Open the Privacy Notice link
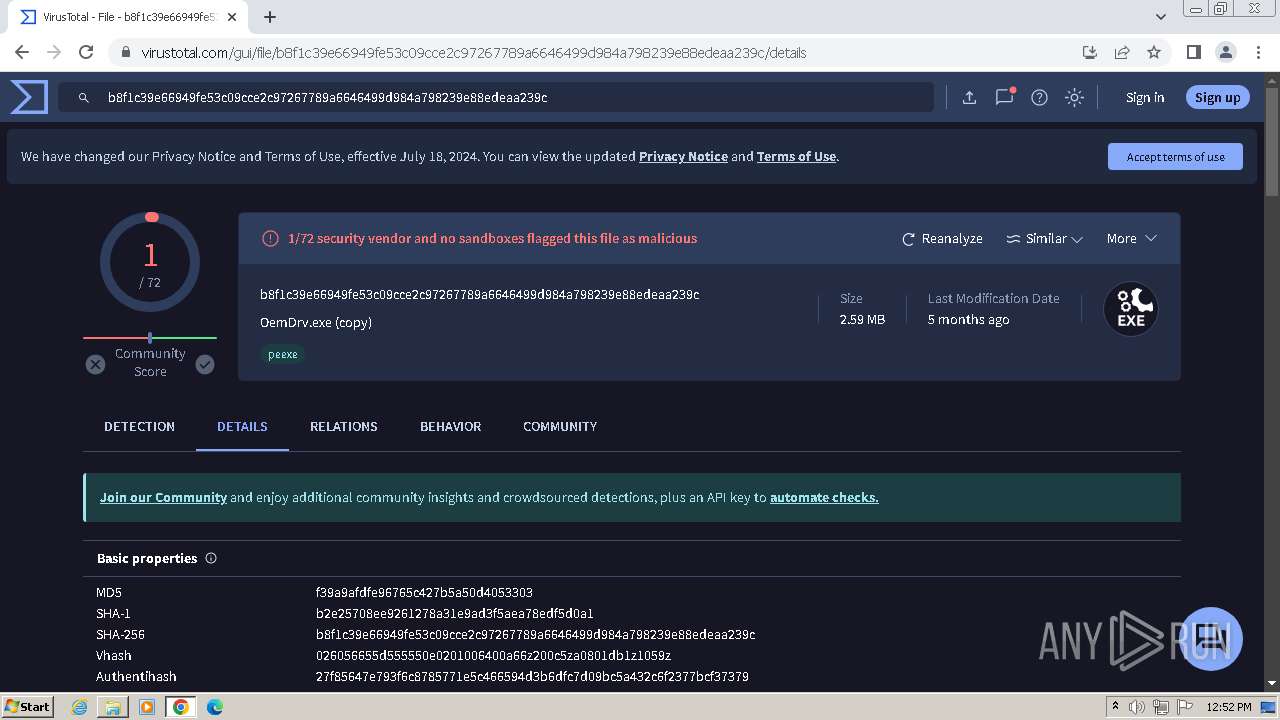The height and width of the screenshot is (720, 1280). (x=683, y=156)
